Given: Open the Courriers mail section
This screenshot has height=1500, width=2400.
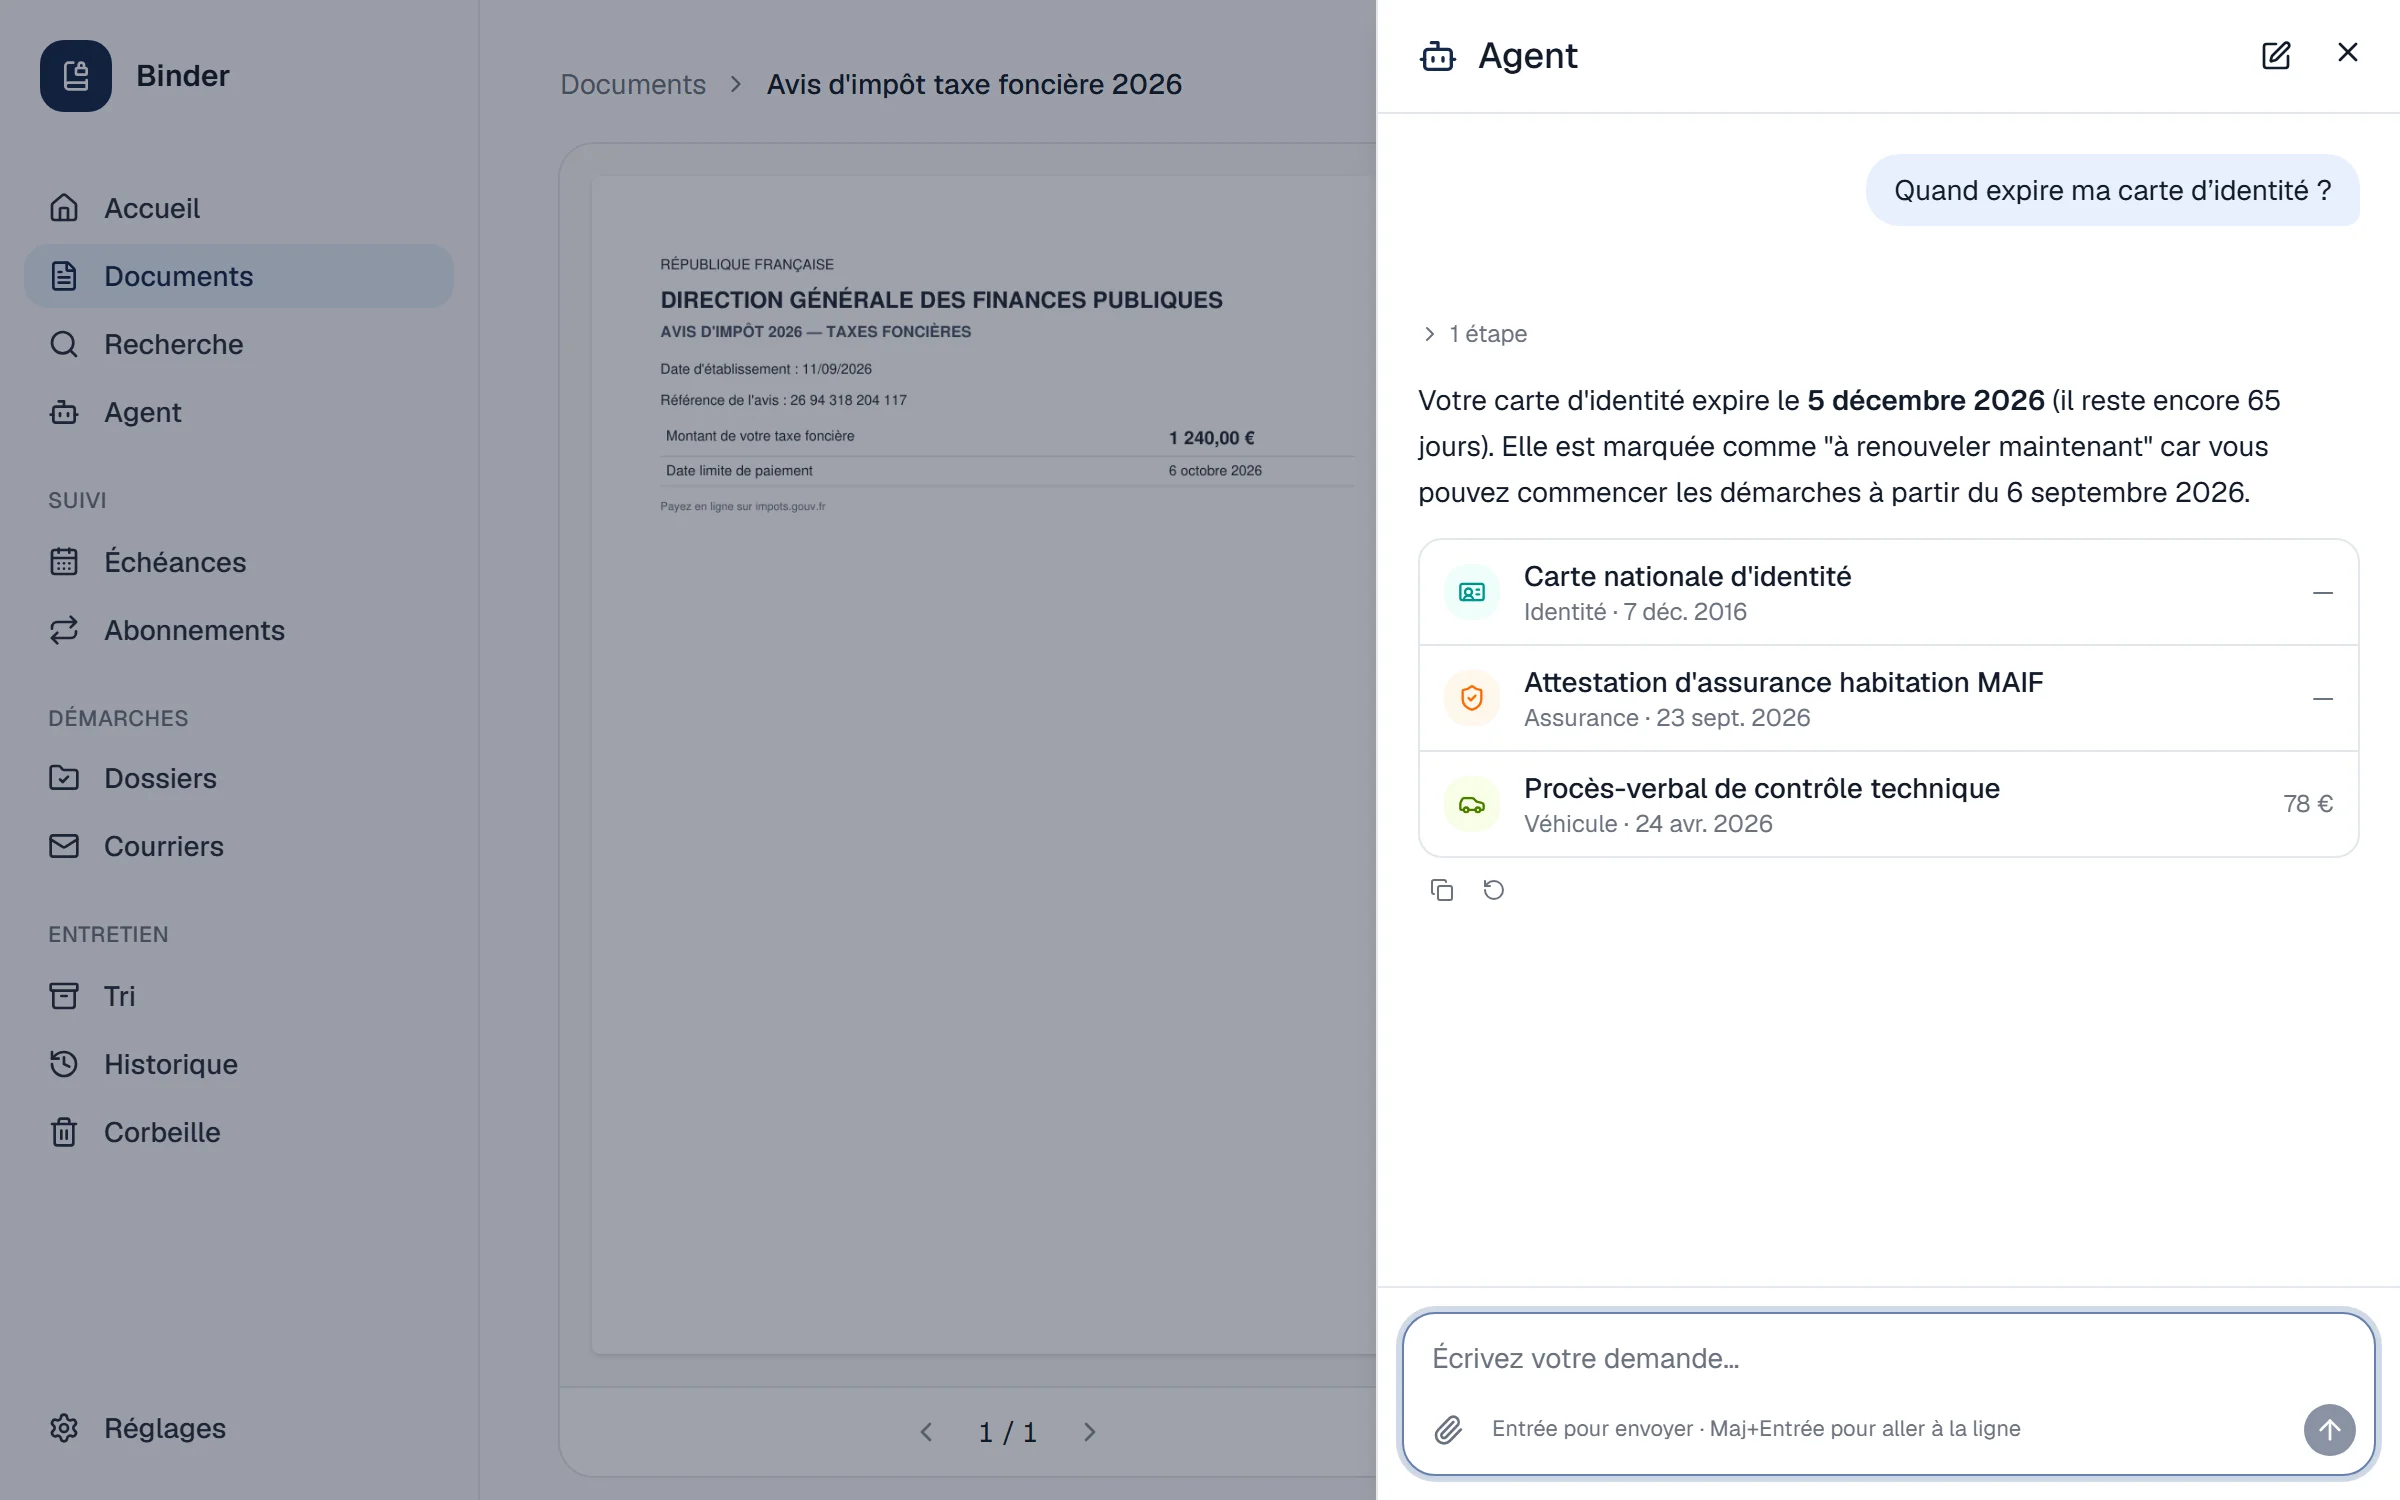Looking at the screenshot, I should pyautogui.click(x=238, y=846).
